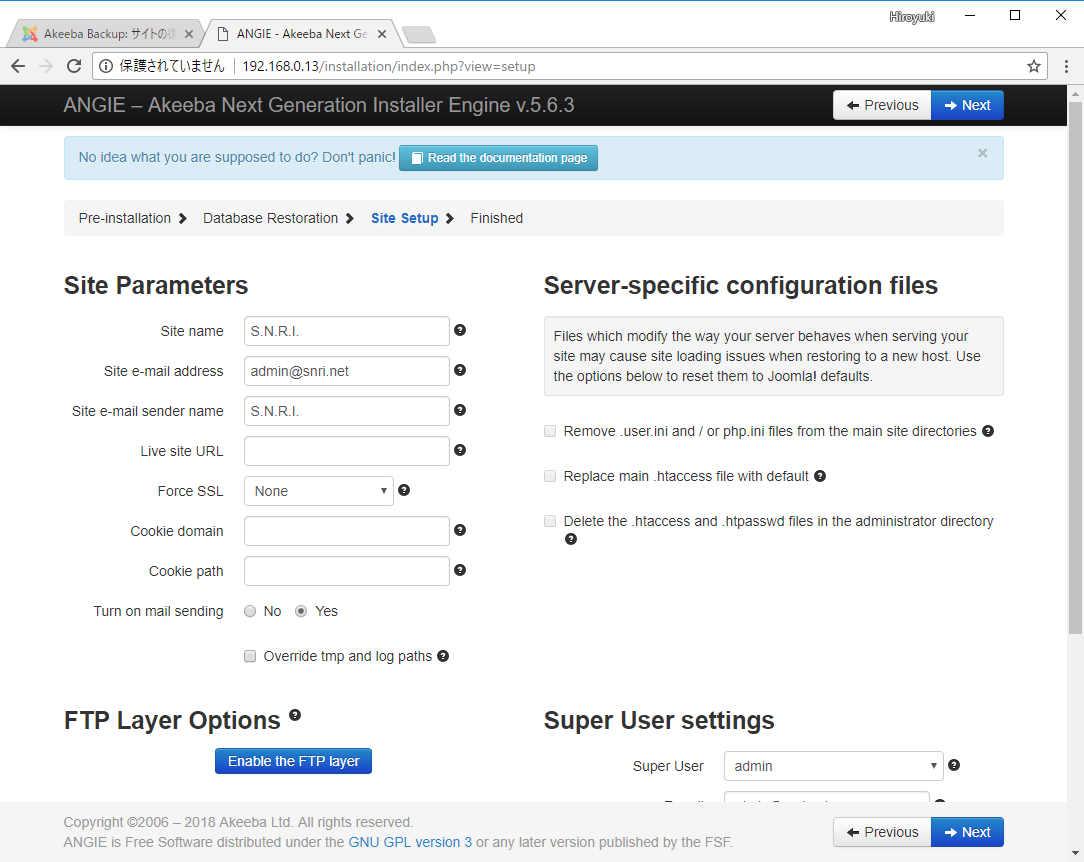Click into Site e-mail sender name field
The height and width of the screenshot is (862, 1084).
pyautogui.click(x=346, y=411)
